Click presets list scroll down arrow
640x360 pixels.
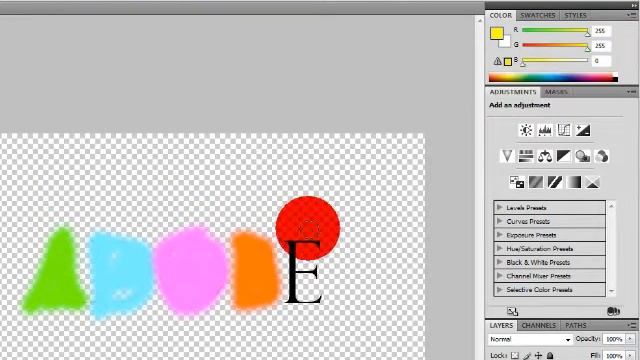point(611,291)
